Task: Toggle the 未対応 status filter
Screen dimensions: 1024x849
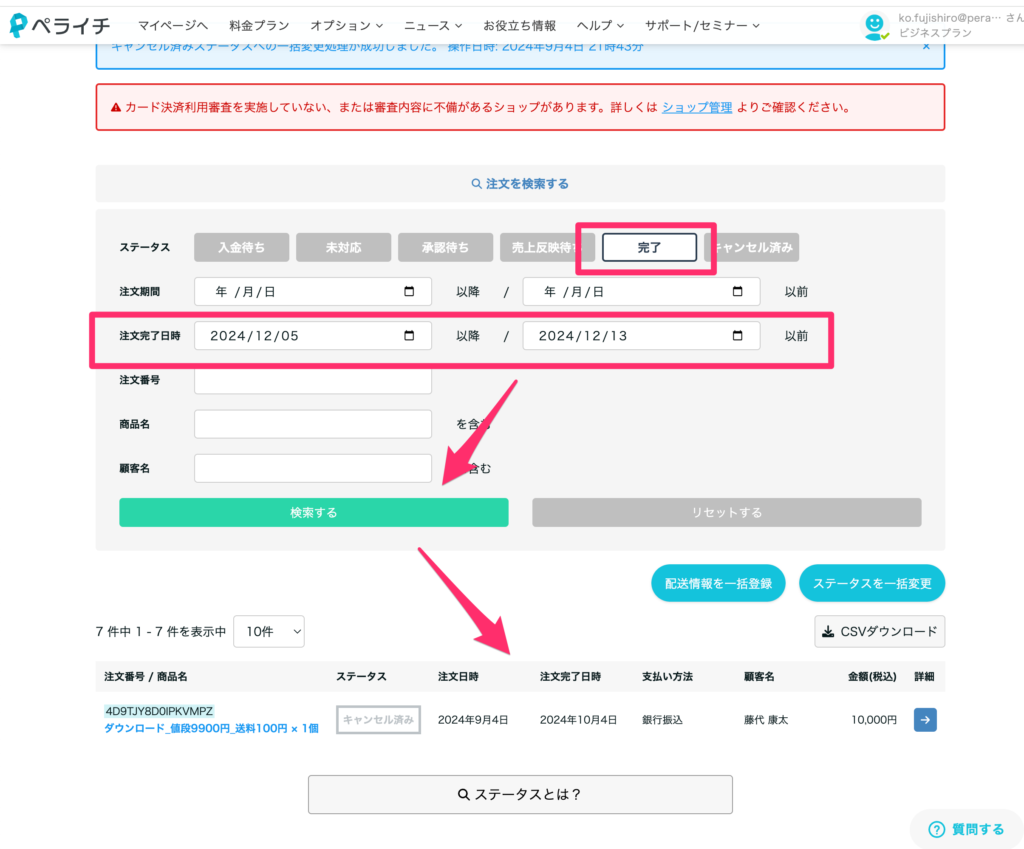Action: 343,247
